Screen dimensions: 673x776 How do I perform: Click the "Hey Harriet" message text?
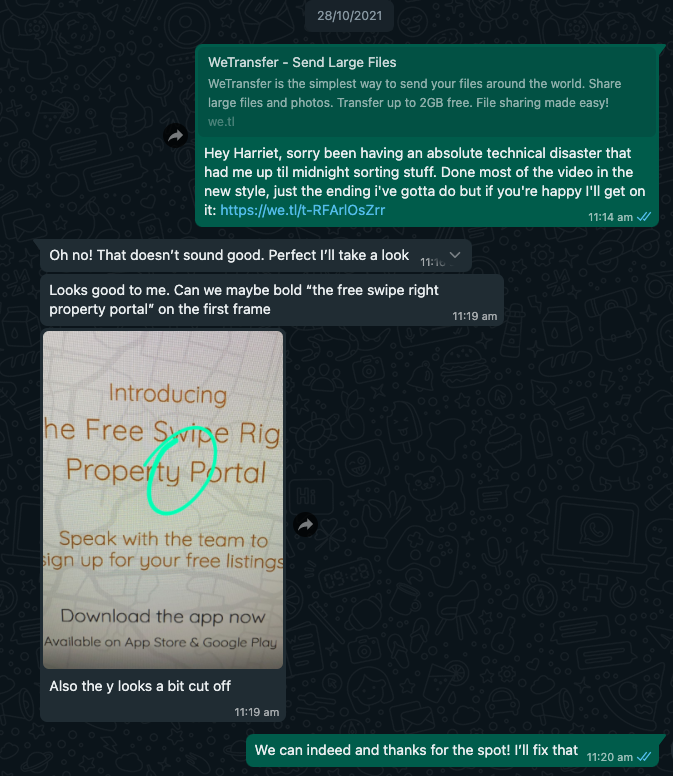pyautogui.click(x=425, y=182)
